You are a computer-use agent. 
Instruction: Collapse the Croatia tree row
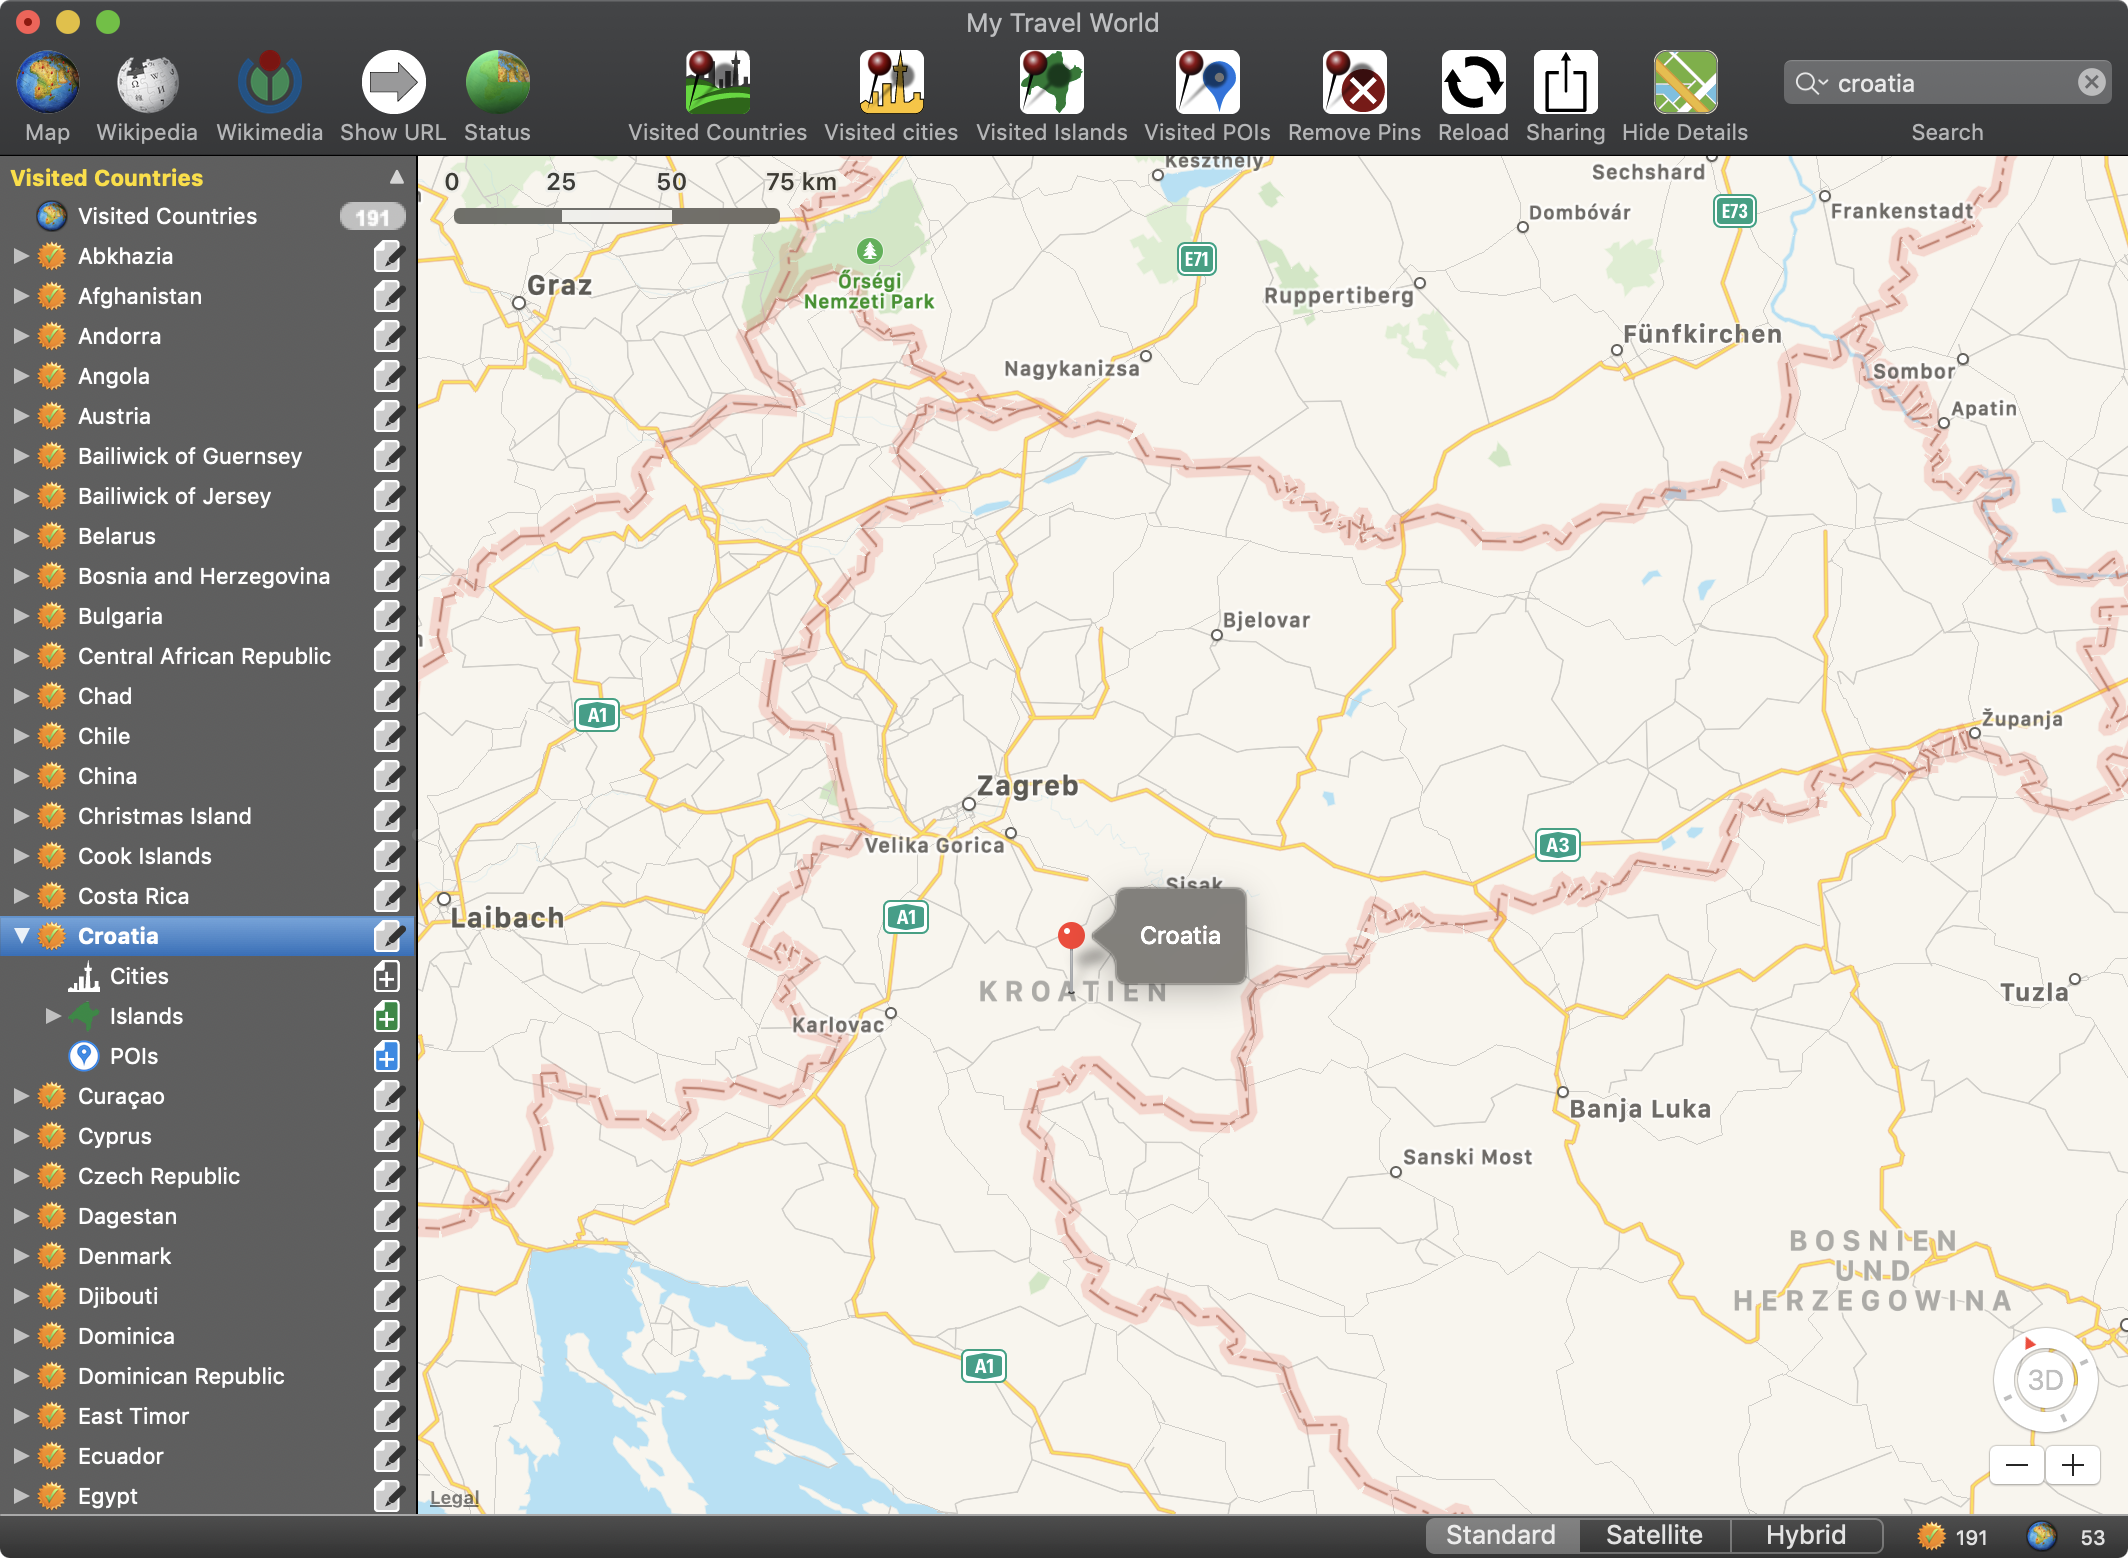tap(21, 936)
